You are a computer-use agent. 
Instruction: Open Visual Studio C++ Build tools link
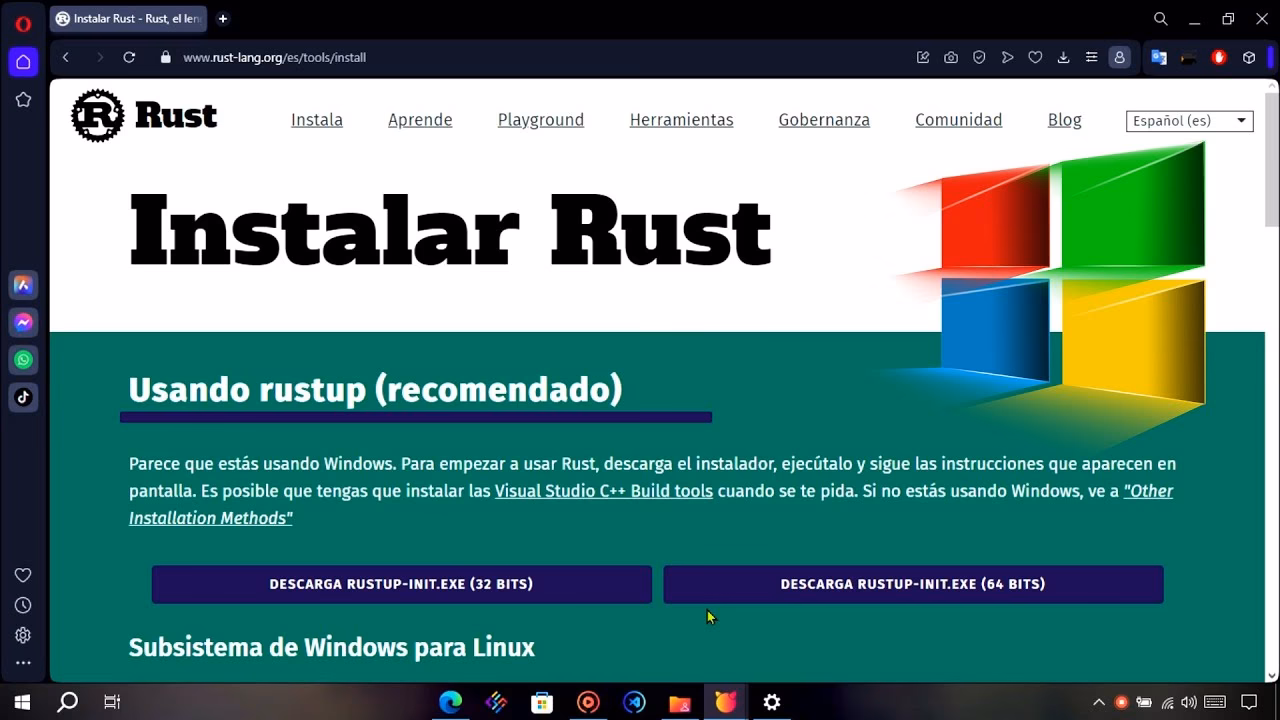pyautogui.click(x=604, y=491)
